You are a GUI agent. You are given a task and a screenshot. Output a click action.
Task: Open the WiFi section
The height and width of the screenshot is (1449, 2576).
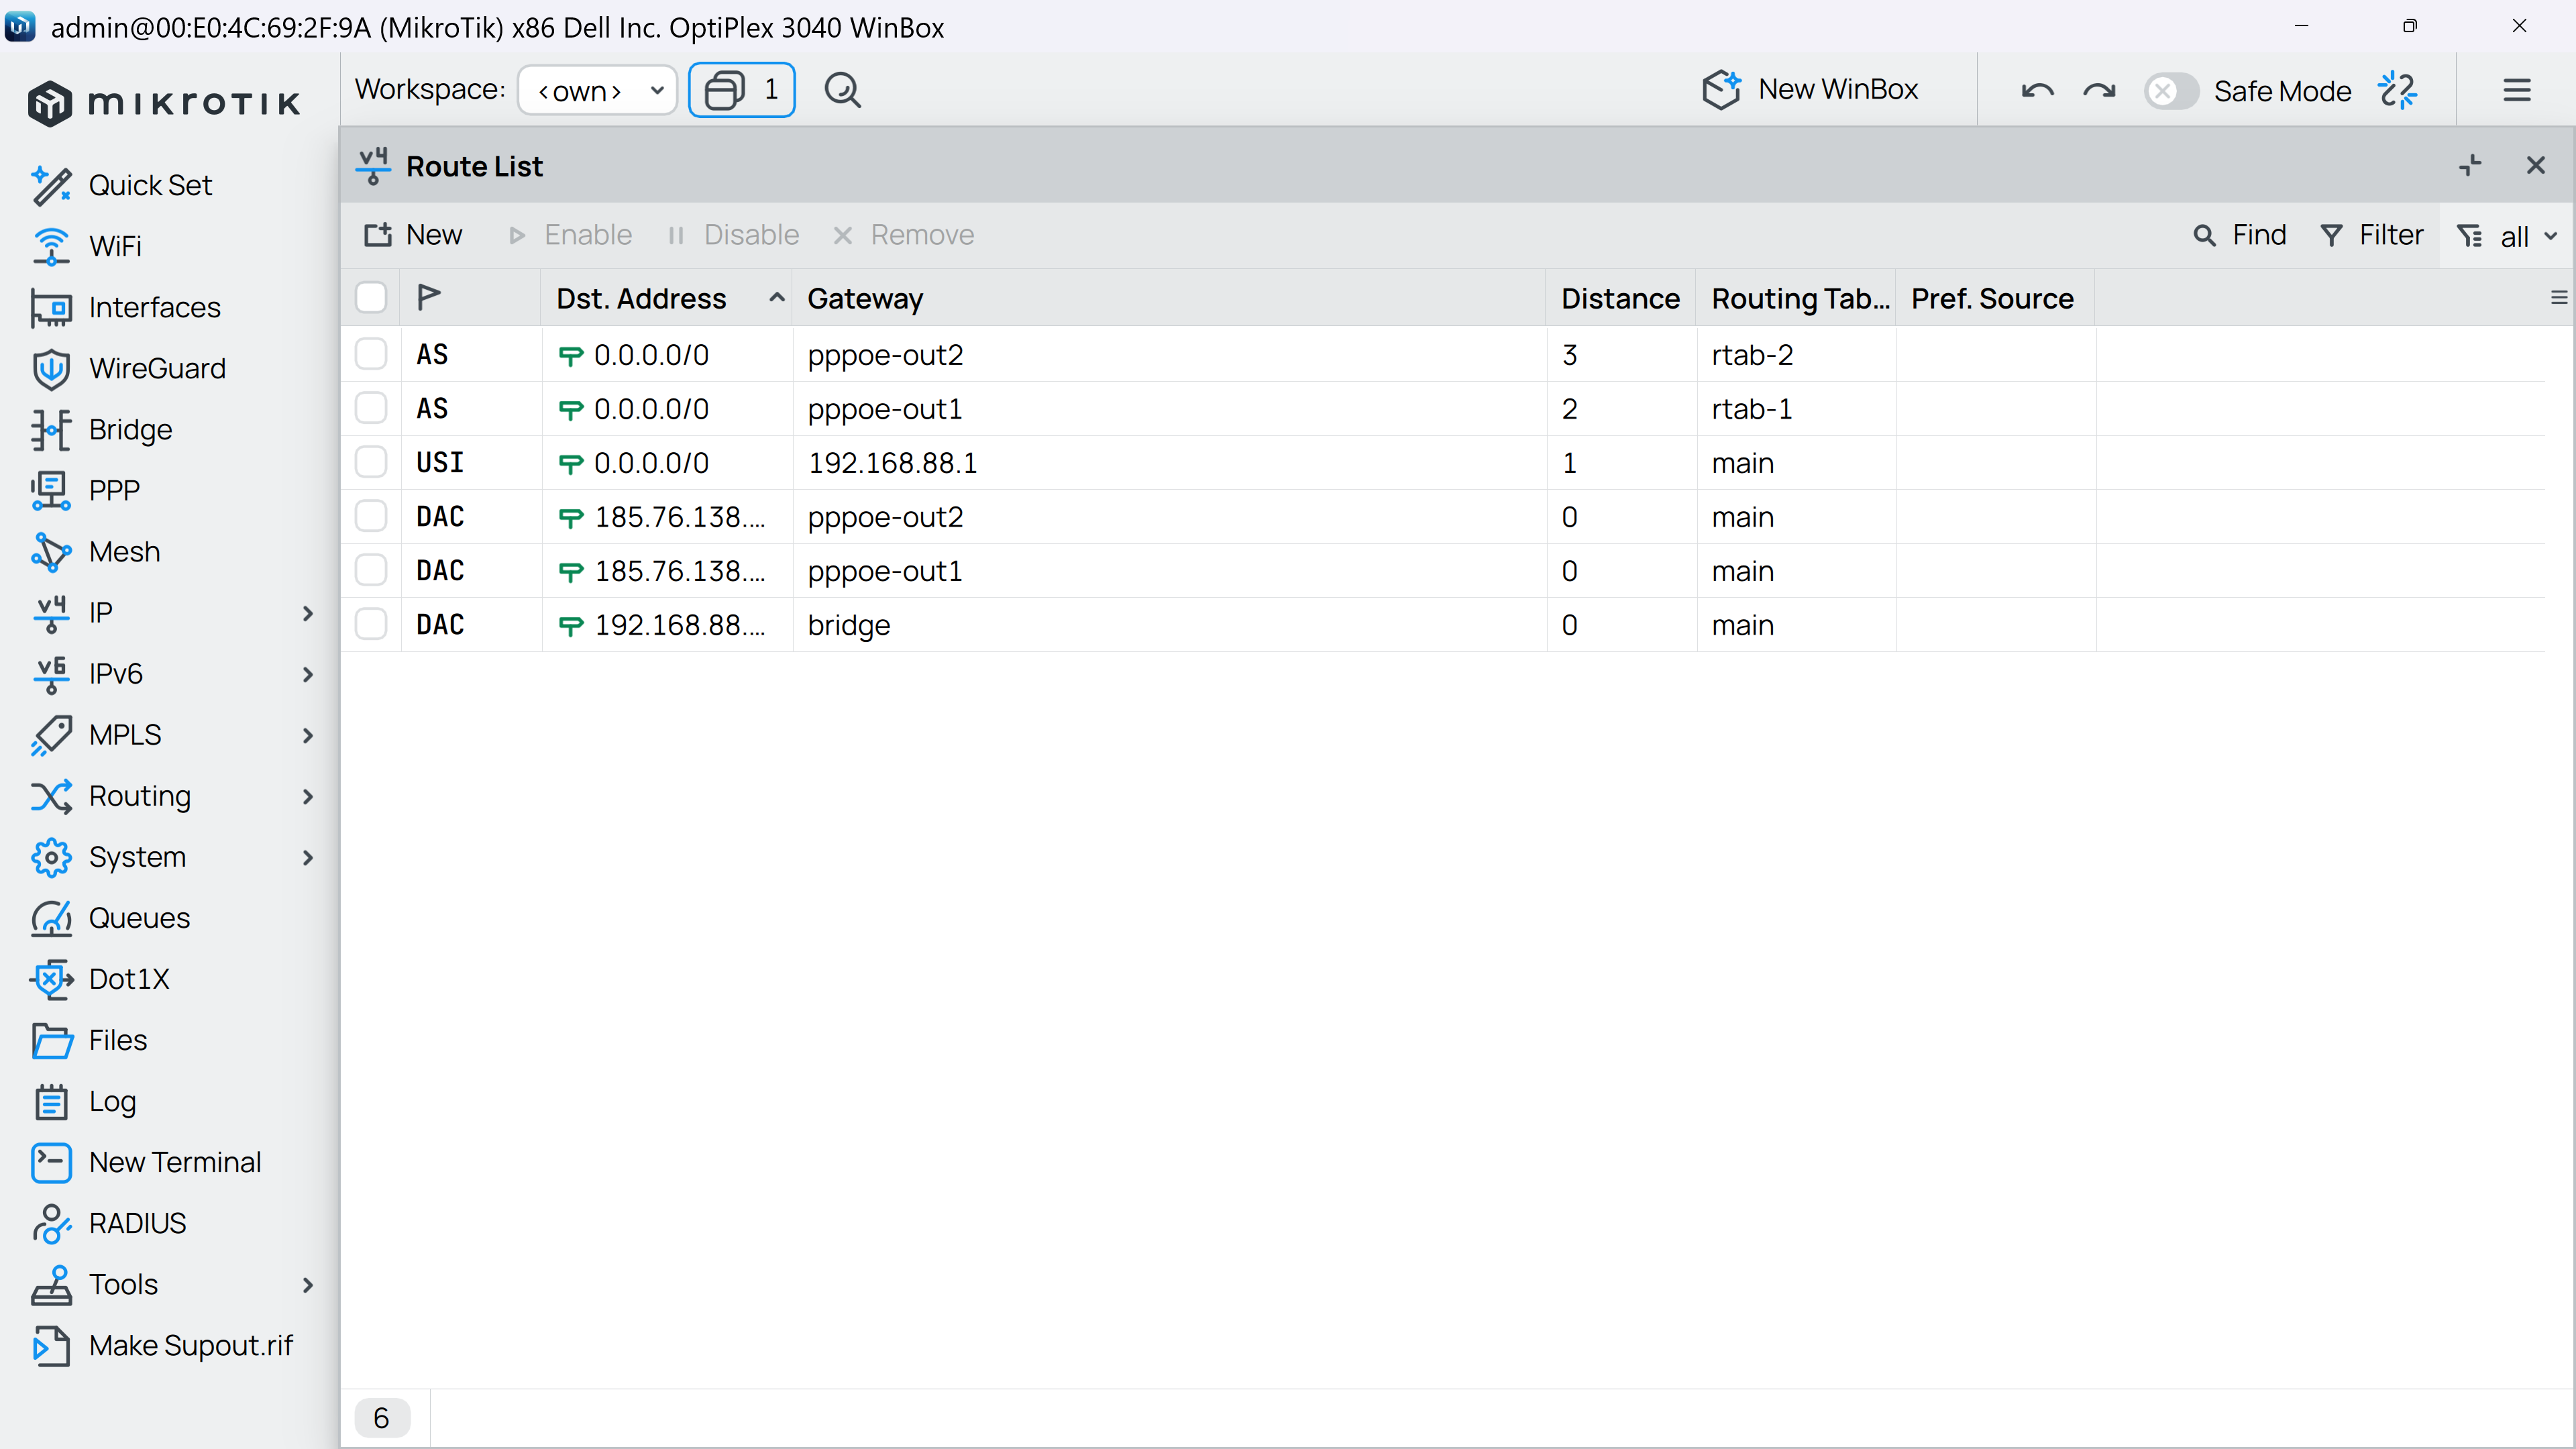(115, 246)
